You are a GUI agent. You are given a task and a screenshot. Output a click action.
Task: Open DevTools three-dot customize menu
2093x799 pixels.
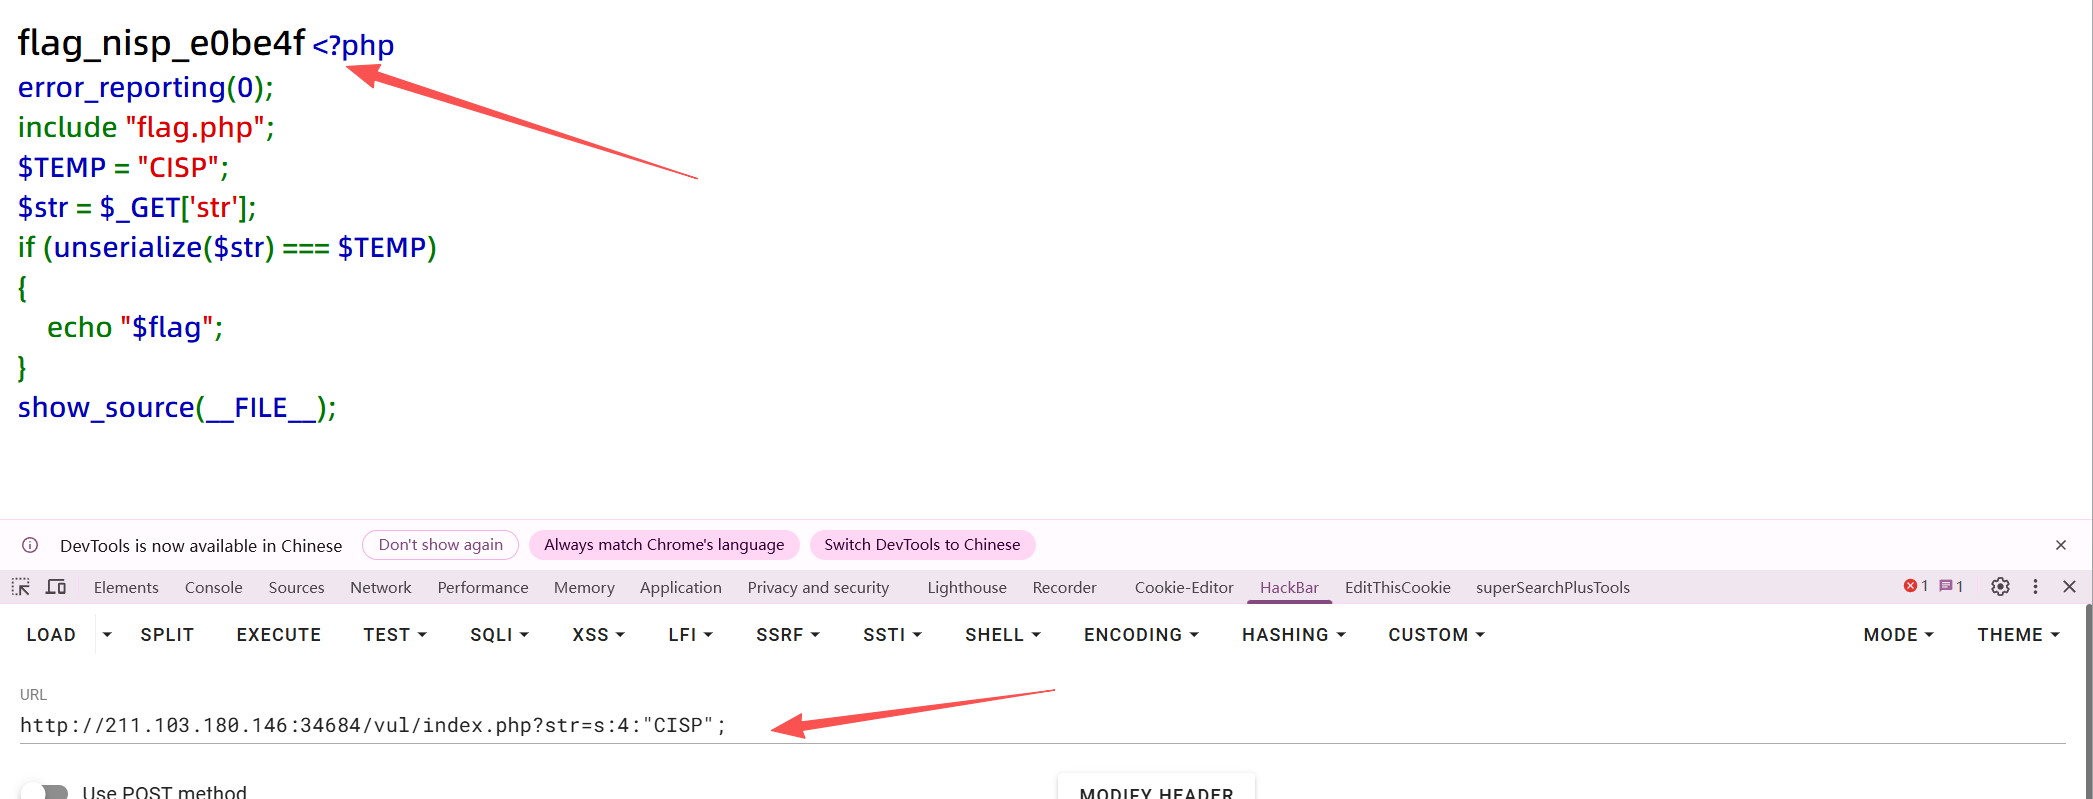pos(2035,587)
